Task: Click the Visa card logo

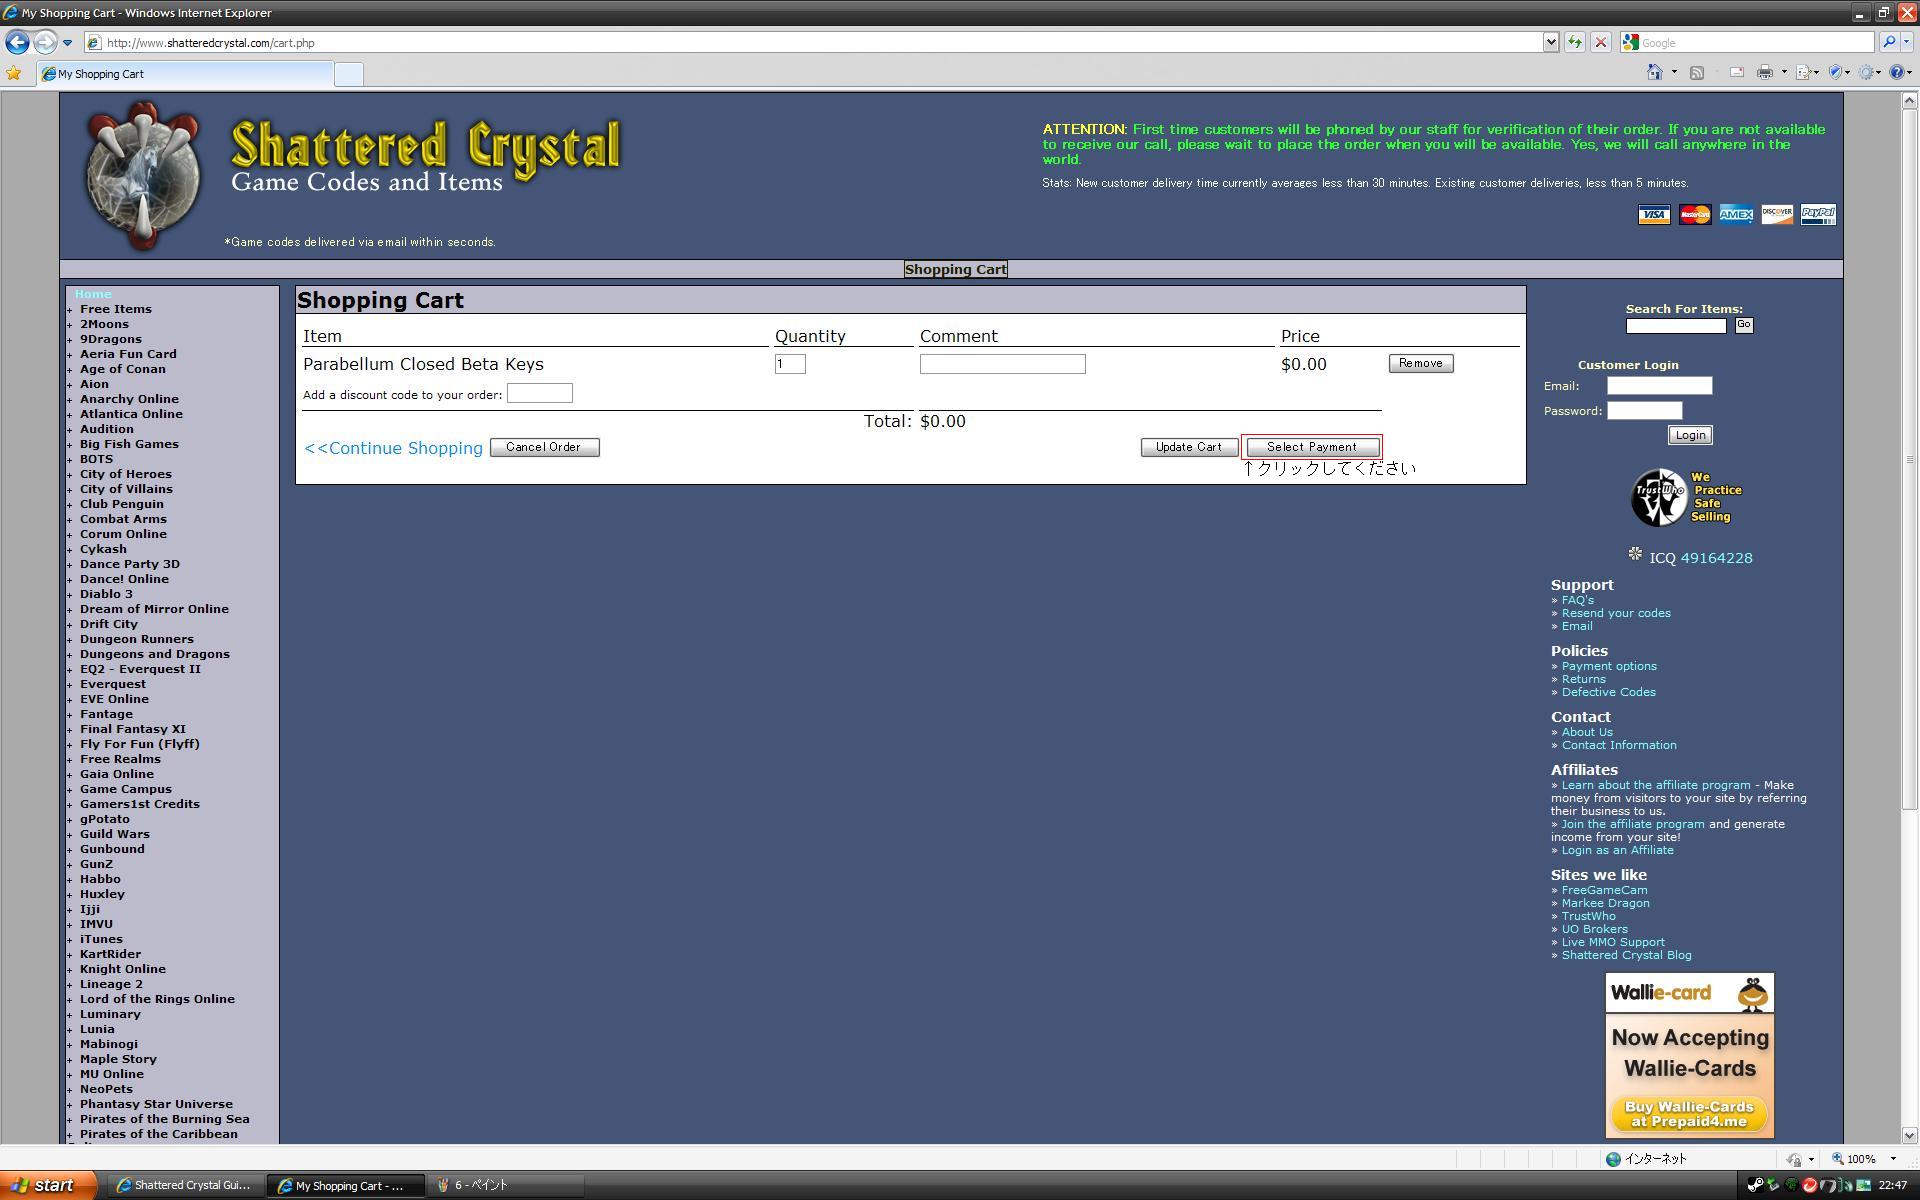Action: pos(1654,215)
